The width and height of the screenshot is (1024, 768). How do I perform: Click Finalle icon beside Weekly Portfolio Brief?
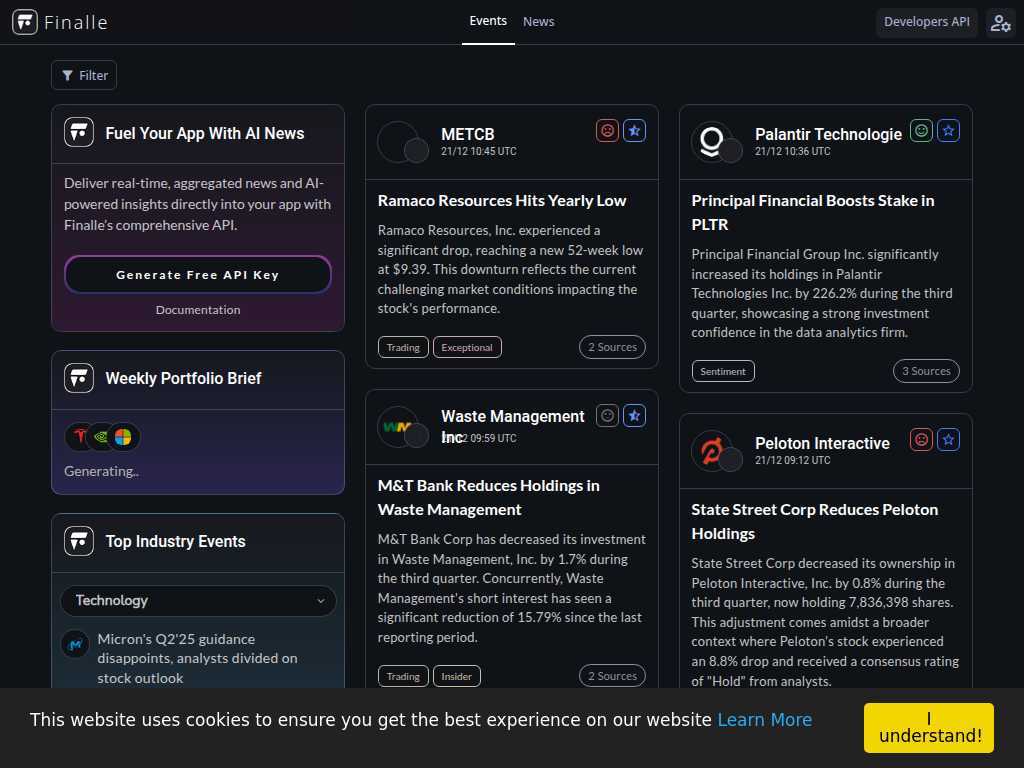coord(79,378)
